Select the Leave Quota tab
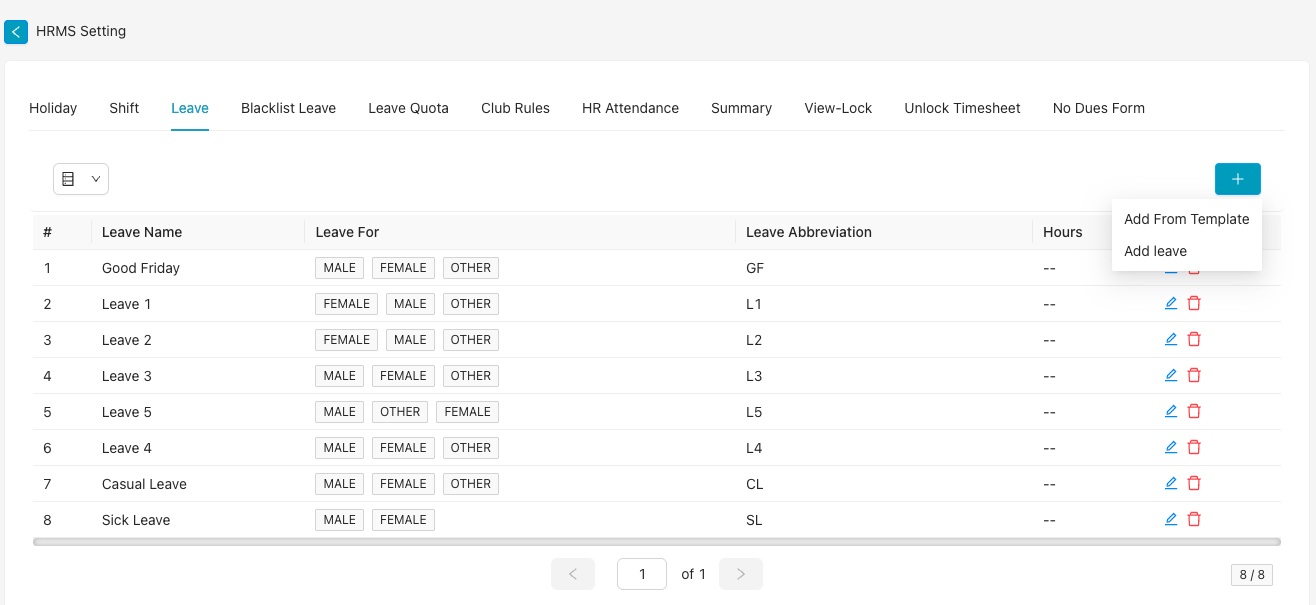Image resolution: width=1316 pixels, height=605 pixels. [x=408, y=108]
